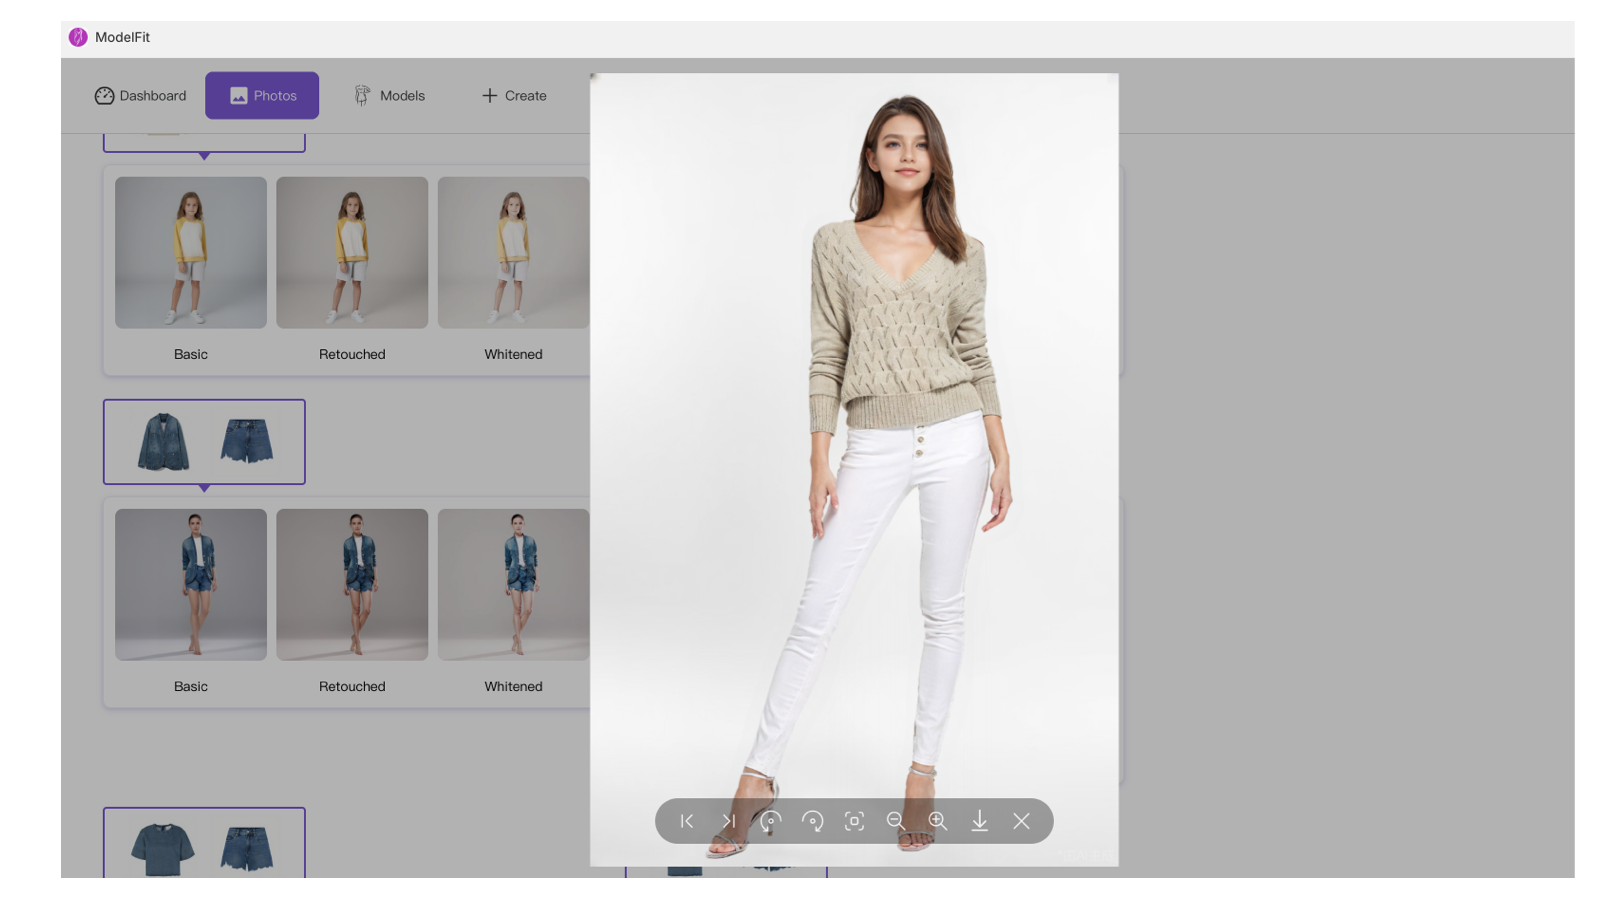Screen dimensions: 1600x900
Task: Select the Basic denim outfit photo
Action: coord(190,585)
